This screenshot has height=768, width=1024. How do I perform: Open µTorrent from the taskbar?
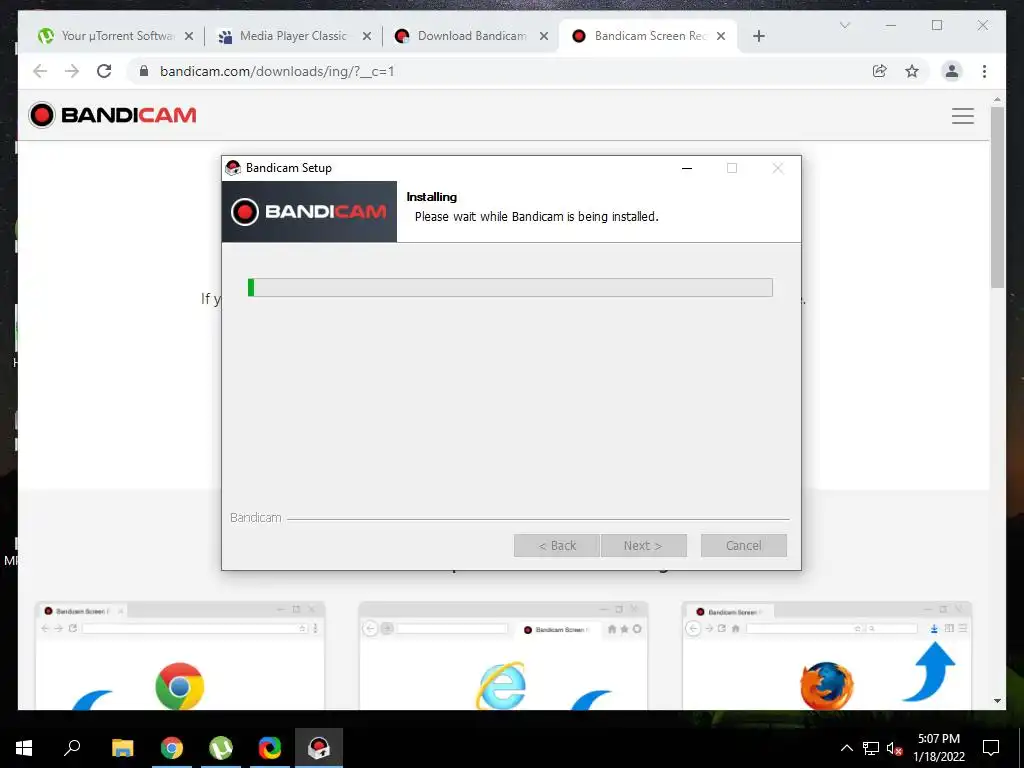click(221, 748)
